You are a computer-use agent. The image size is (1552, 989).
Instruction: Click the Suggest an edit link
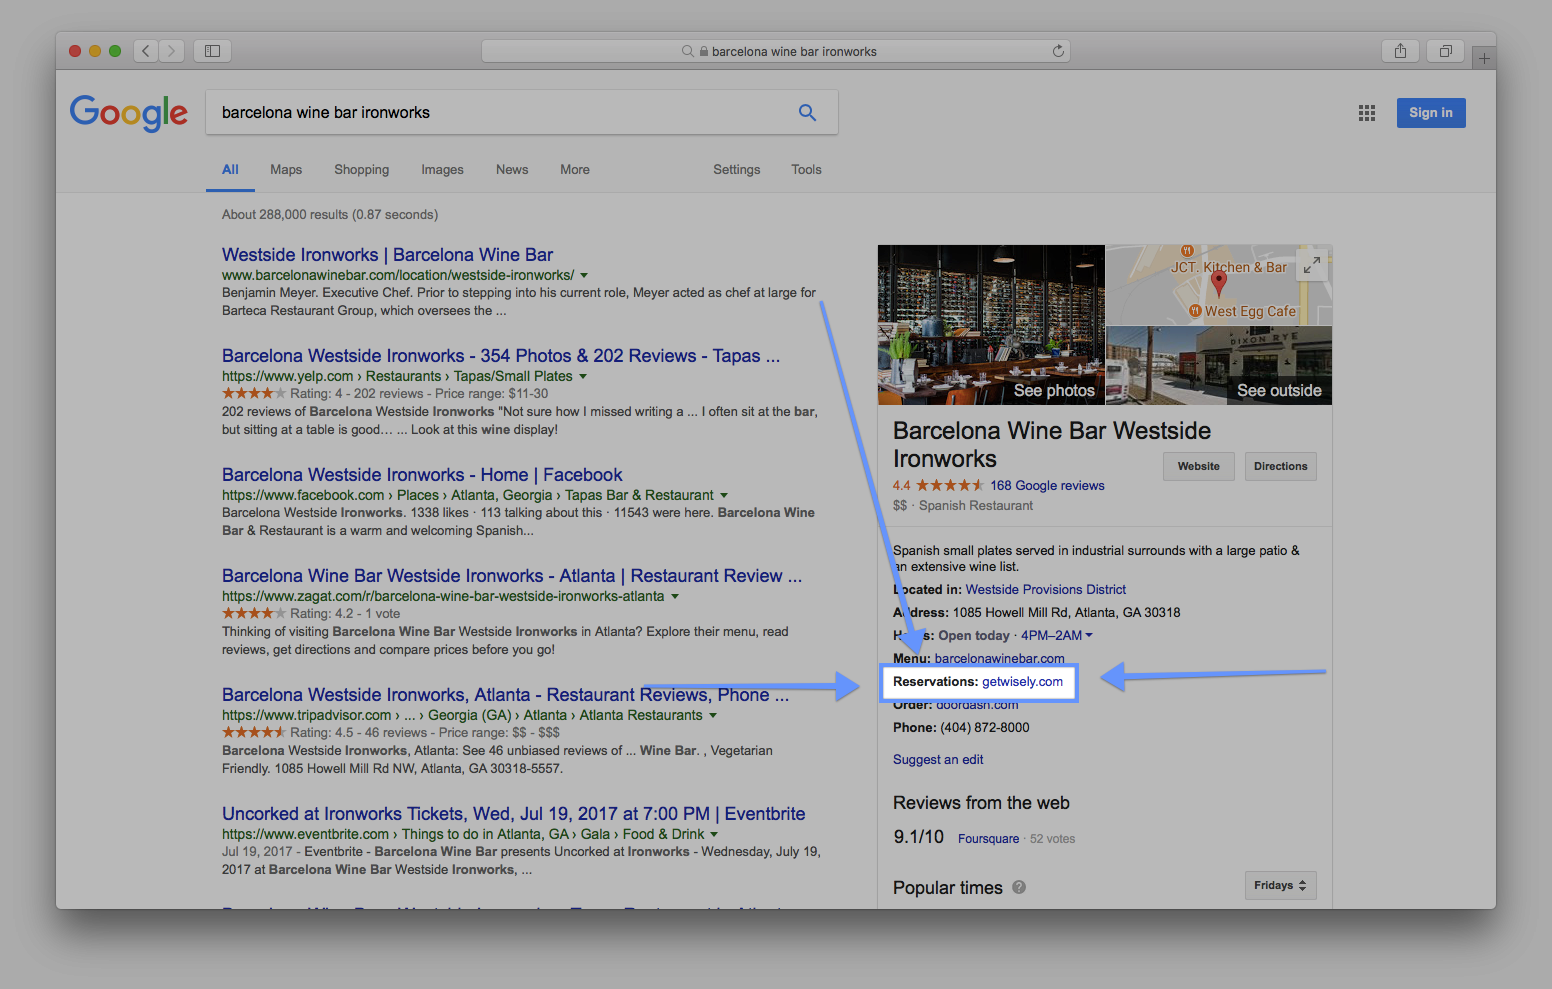[x=938, y=759]
